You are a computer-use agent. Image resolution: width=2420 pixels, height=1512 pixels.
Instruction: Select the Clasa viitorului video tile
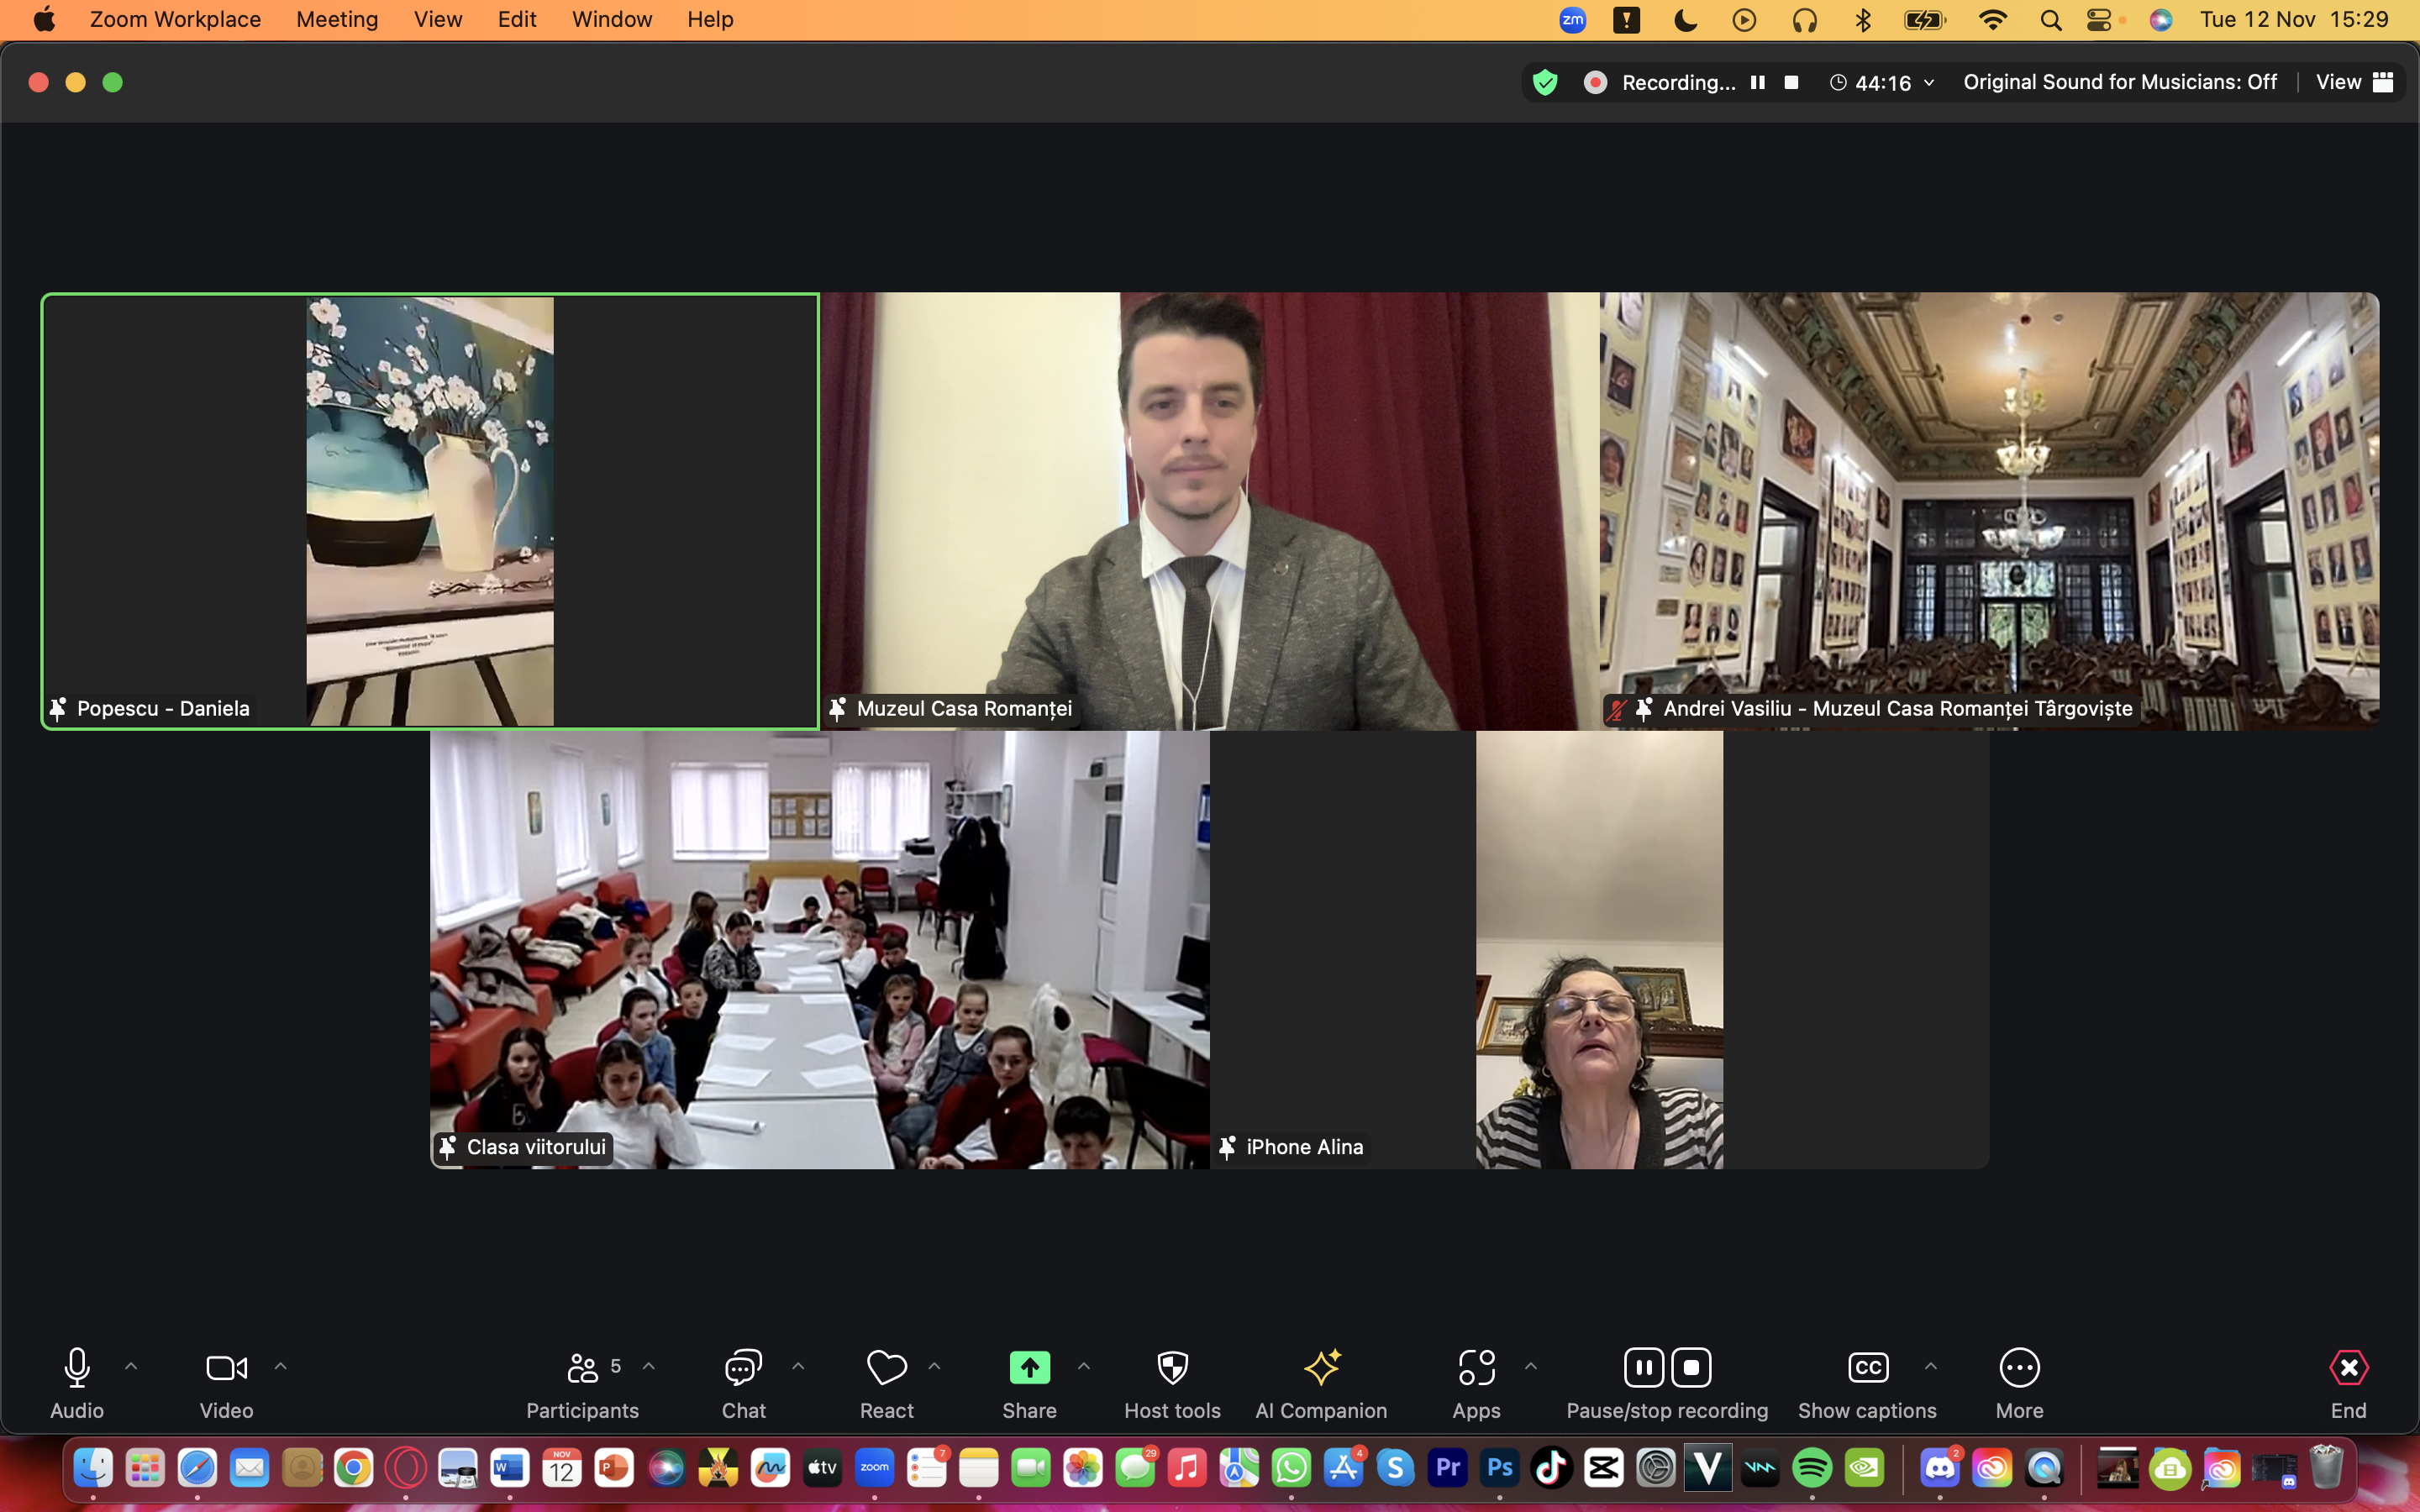click(x=819, y=949)
